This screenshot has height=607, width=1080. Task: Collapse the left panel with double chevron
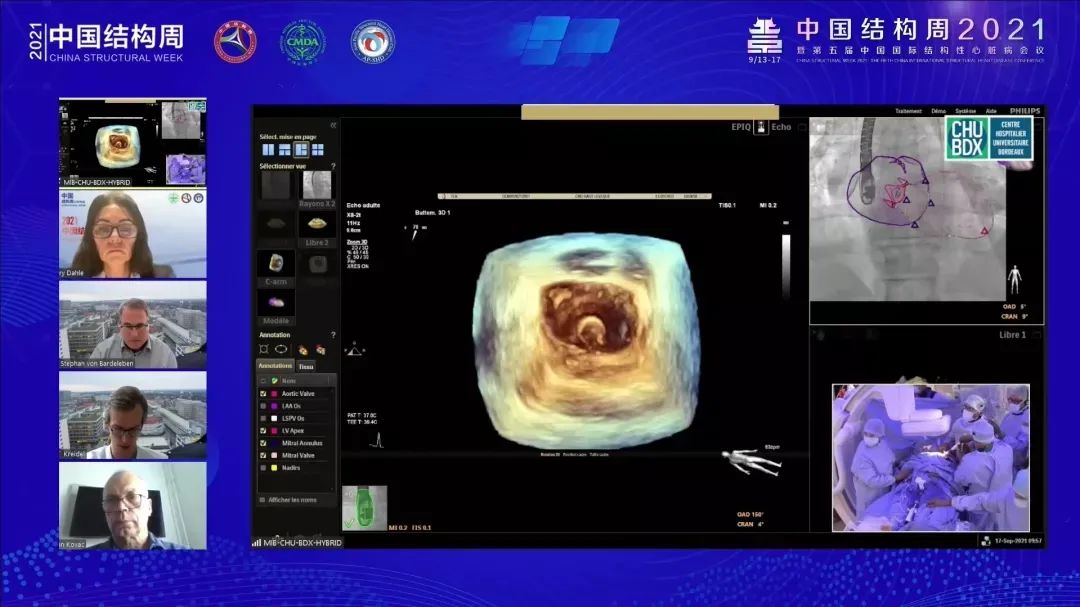tap(333, 125)
